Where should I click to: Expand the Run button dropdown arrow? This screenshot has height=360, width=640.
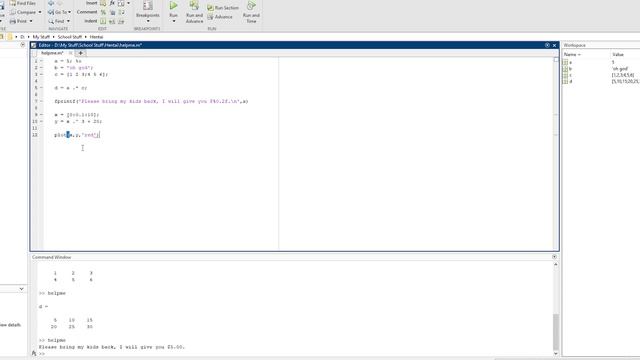pos(173,21)
